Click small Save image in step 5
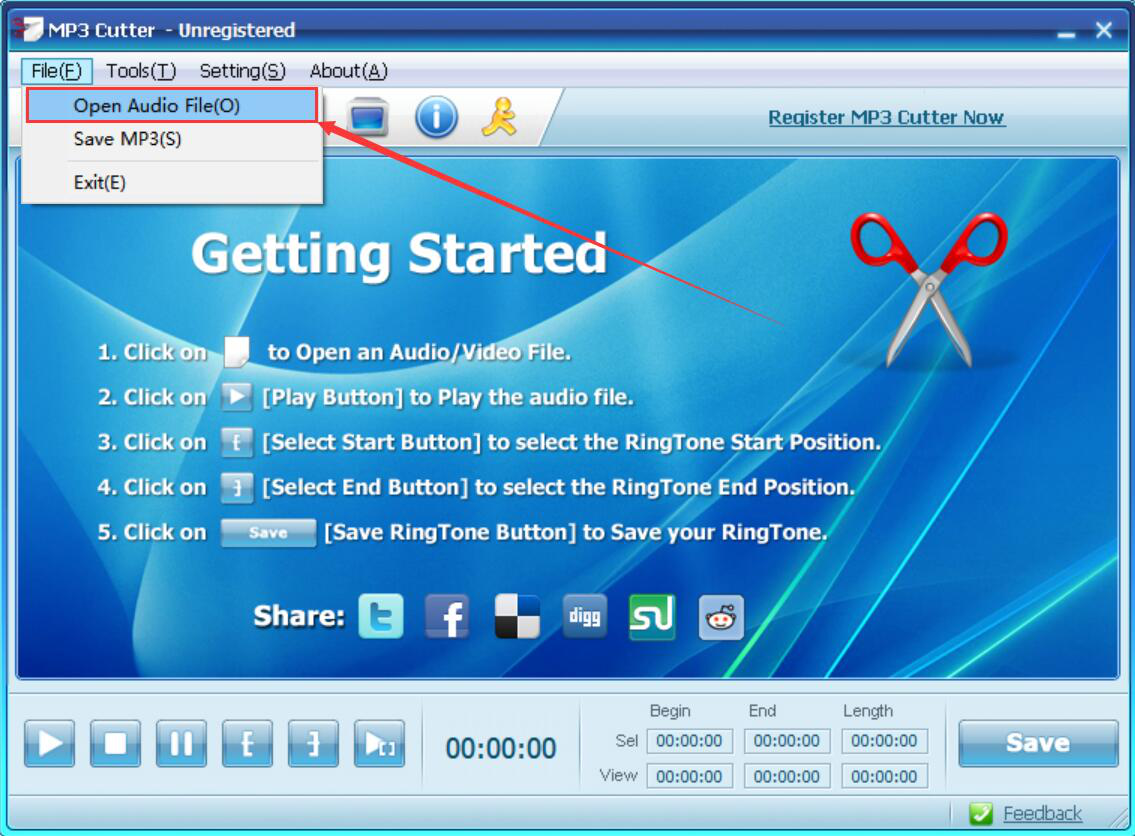Viewport: 1135px width, 836px height. coord(268,533)
